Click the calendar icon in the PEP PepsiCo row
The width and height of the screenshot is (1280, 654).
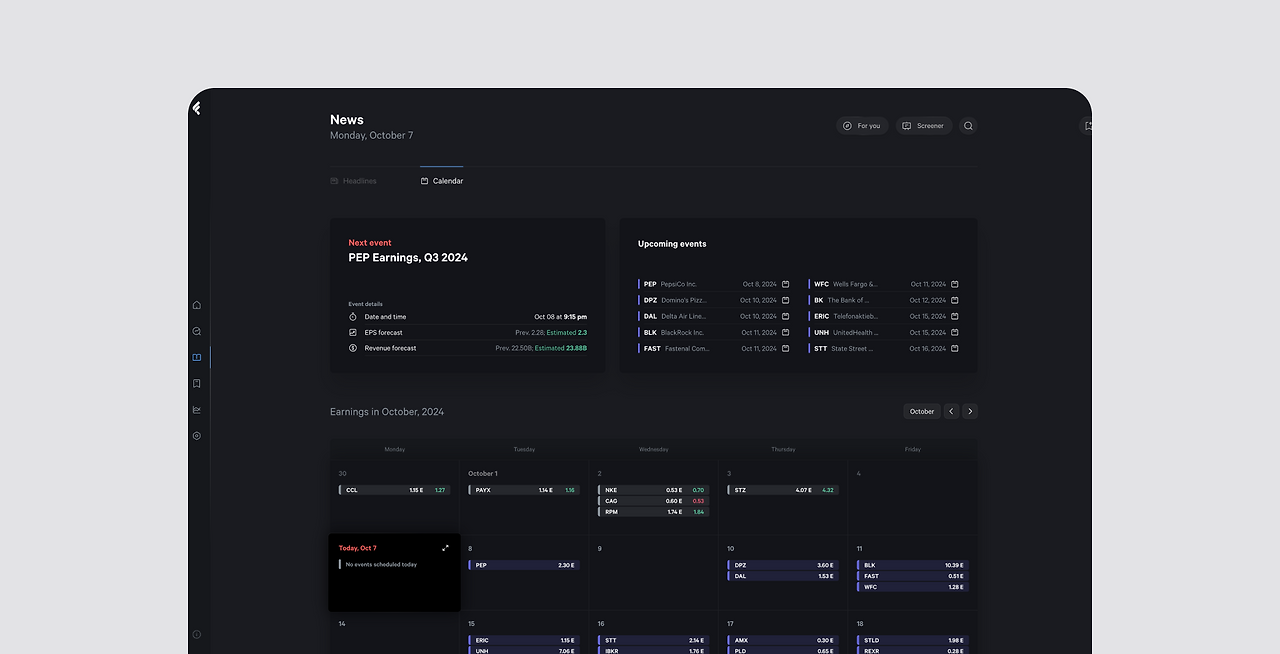[786, 284]
